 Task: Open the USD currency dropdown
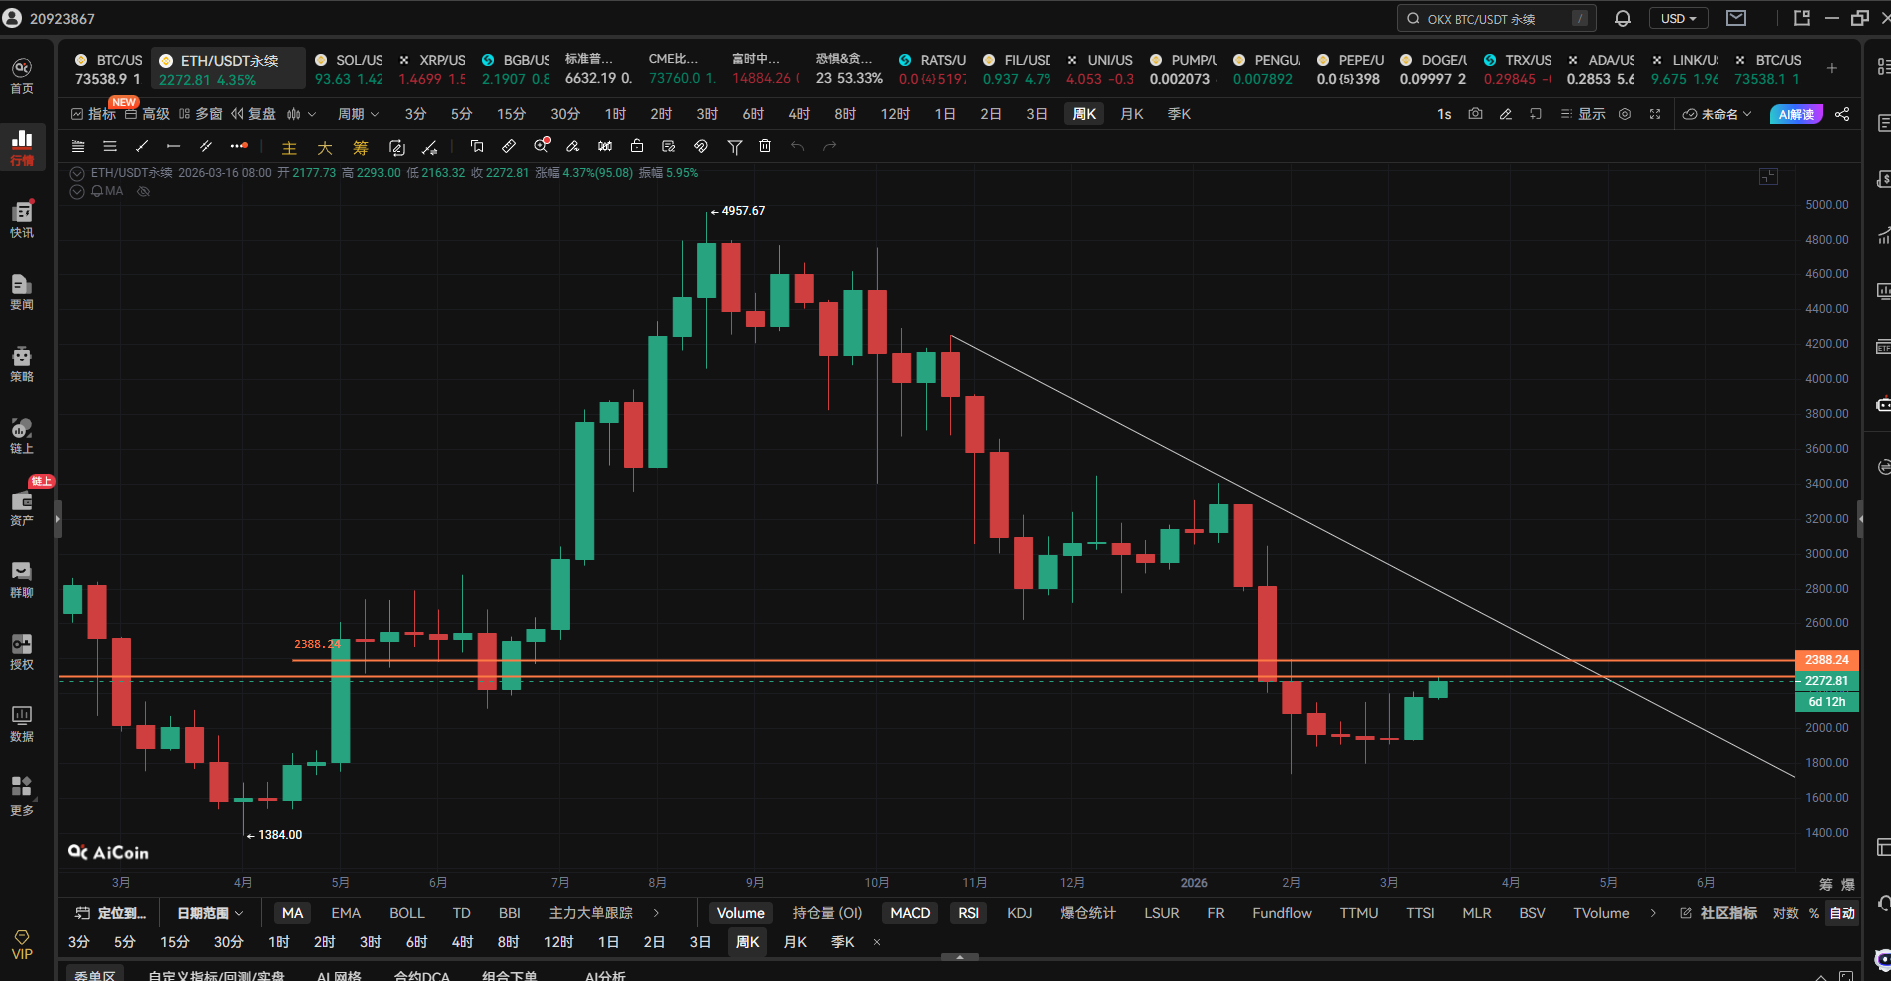pos(1679,18)
